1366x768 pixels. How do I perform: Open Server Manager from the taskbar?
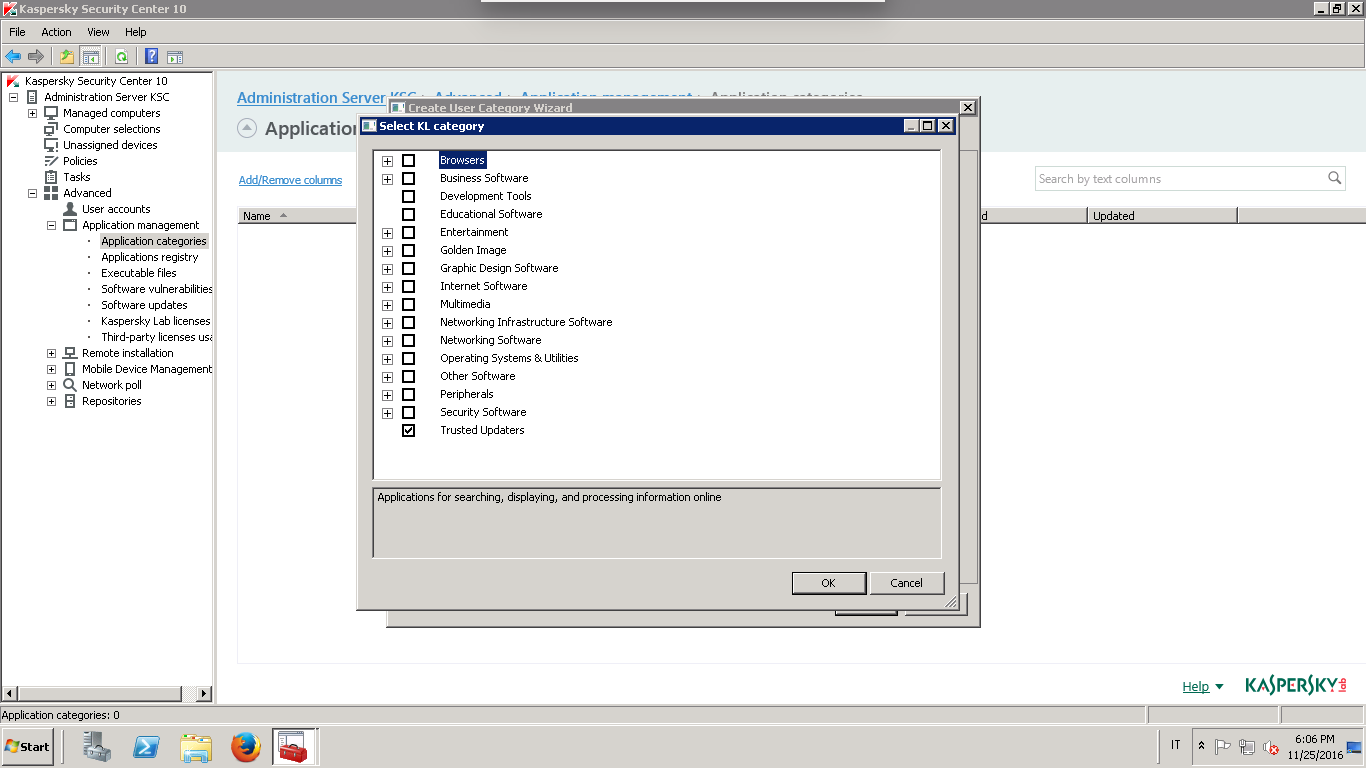click(97, 746)
